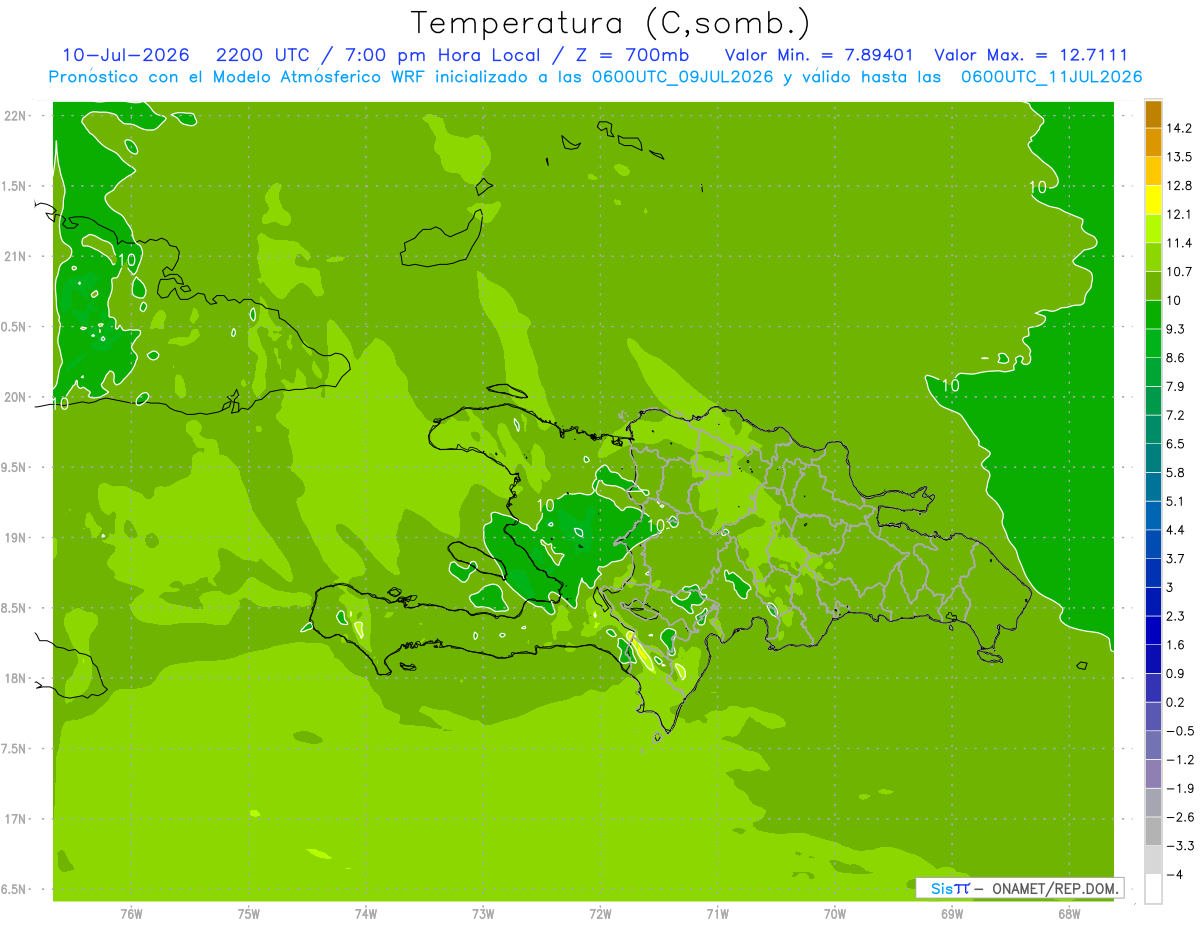Viewport: 1200px width, 927px height.
Task: Click the "68W" longitude label
Action: pyautogui.click(x=1069, y=913)
